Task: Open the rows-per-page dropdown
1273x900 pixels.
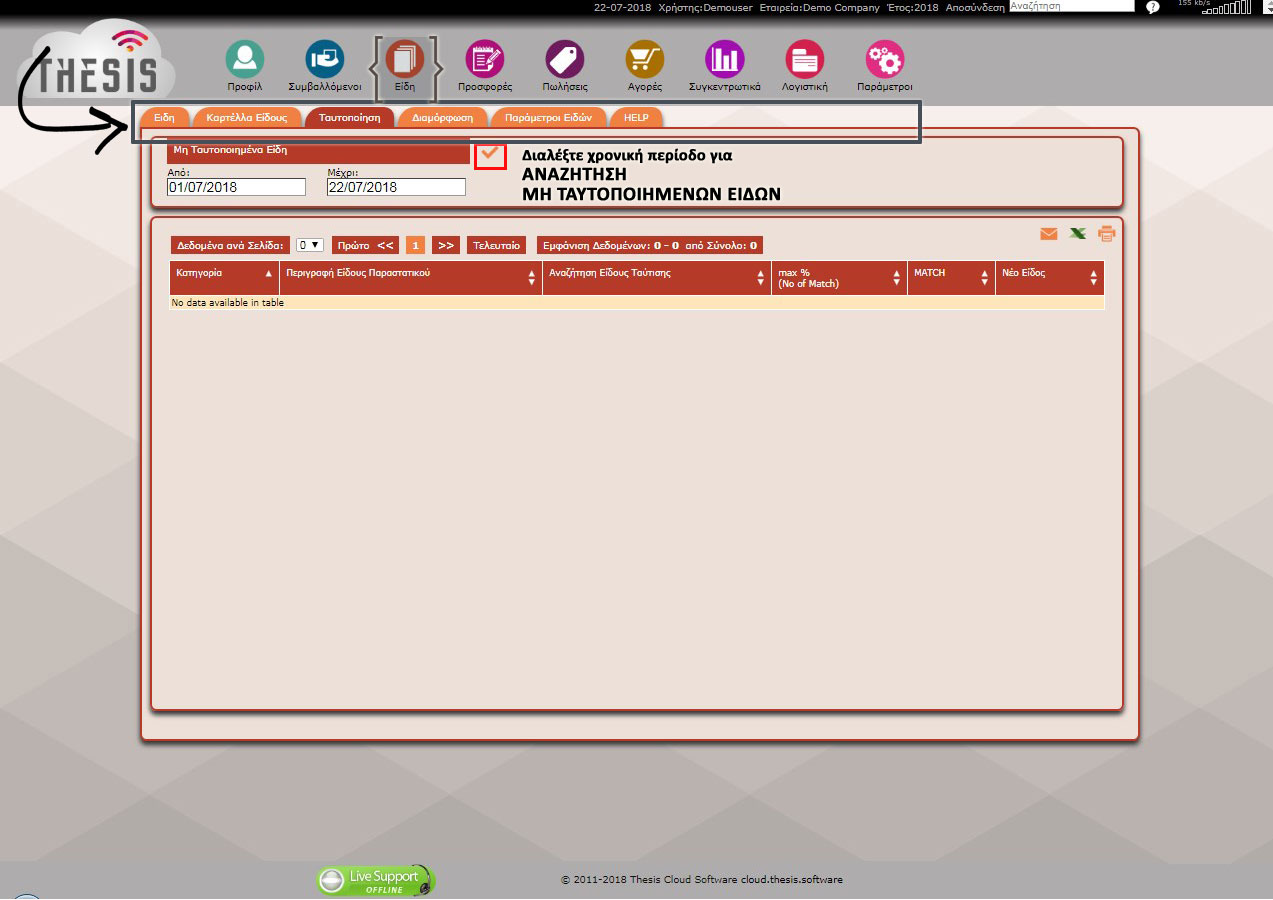Action: tap(310, 245)
